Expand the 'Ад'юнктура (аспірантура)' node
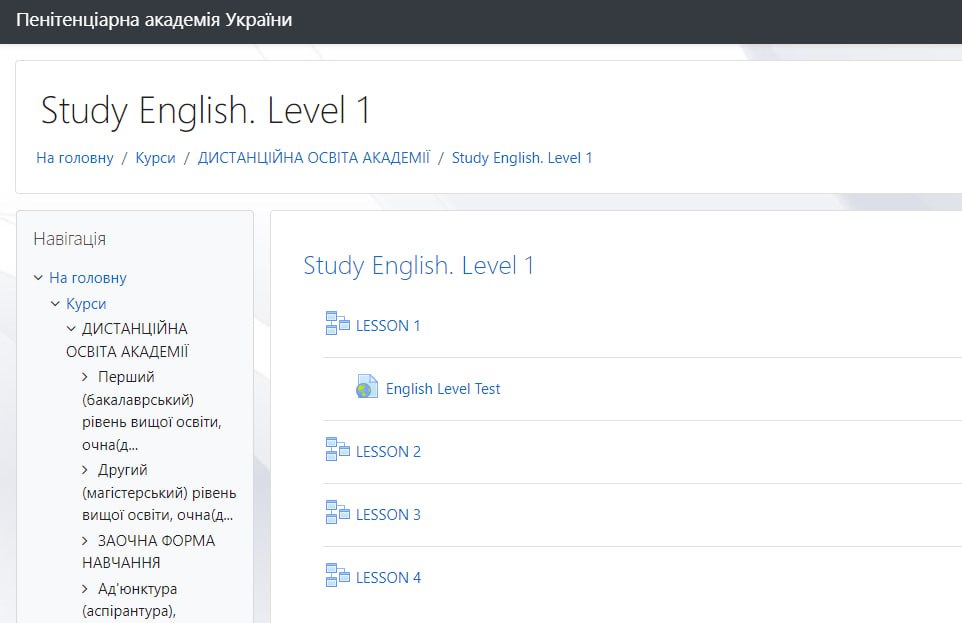 click(x=86, y=589)
